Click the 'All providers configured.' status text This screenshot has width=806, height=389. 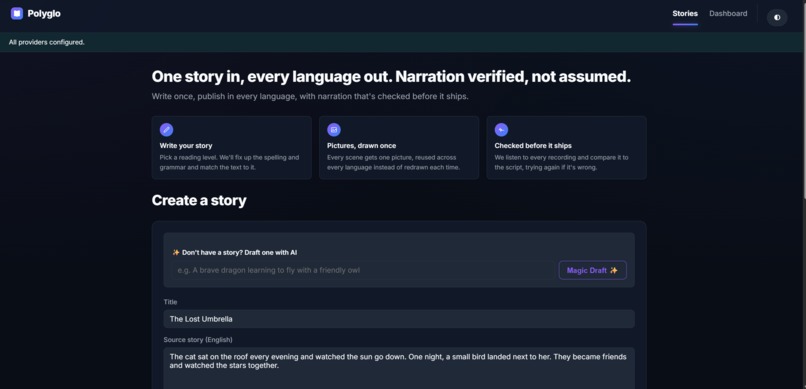[47, 42]
